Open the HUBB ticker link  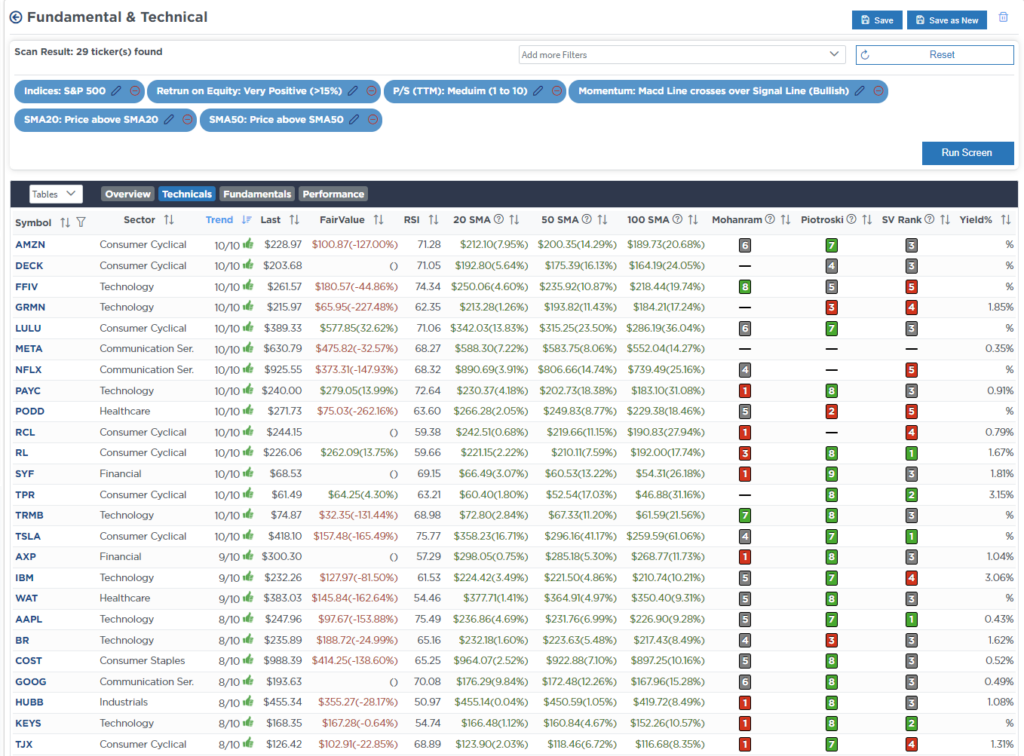coord(29,703)
